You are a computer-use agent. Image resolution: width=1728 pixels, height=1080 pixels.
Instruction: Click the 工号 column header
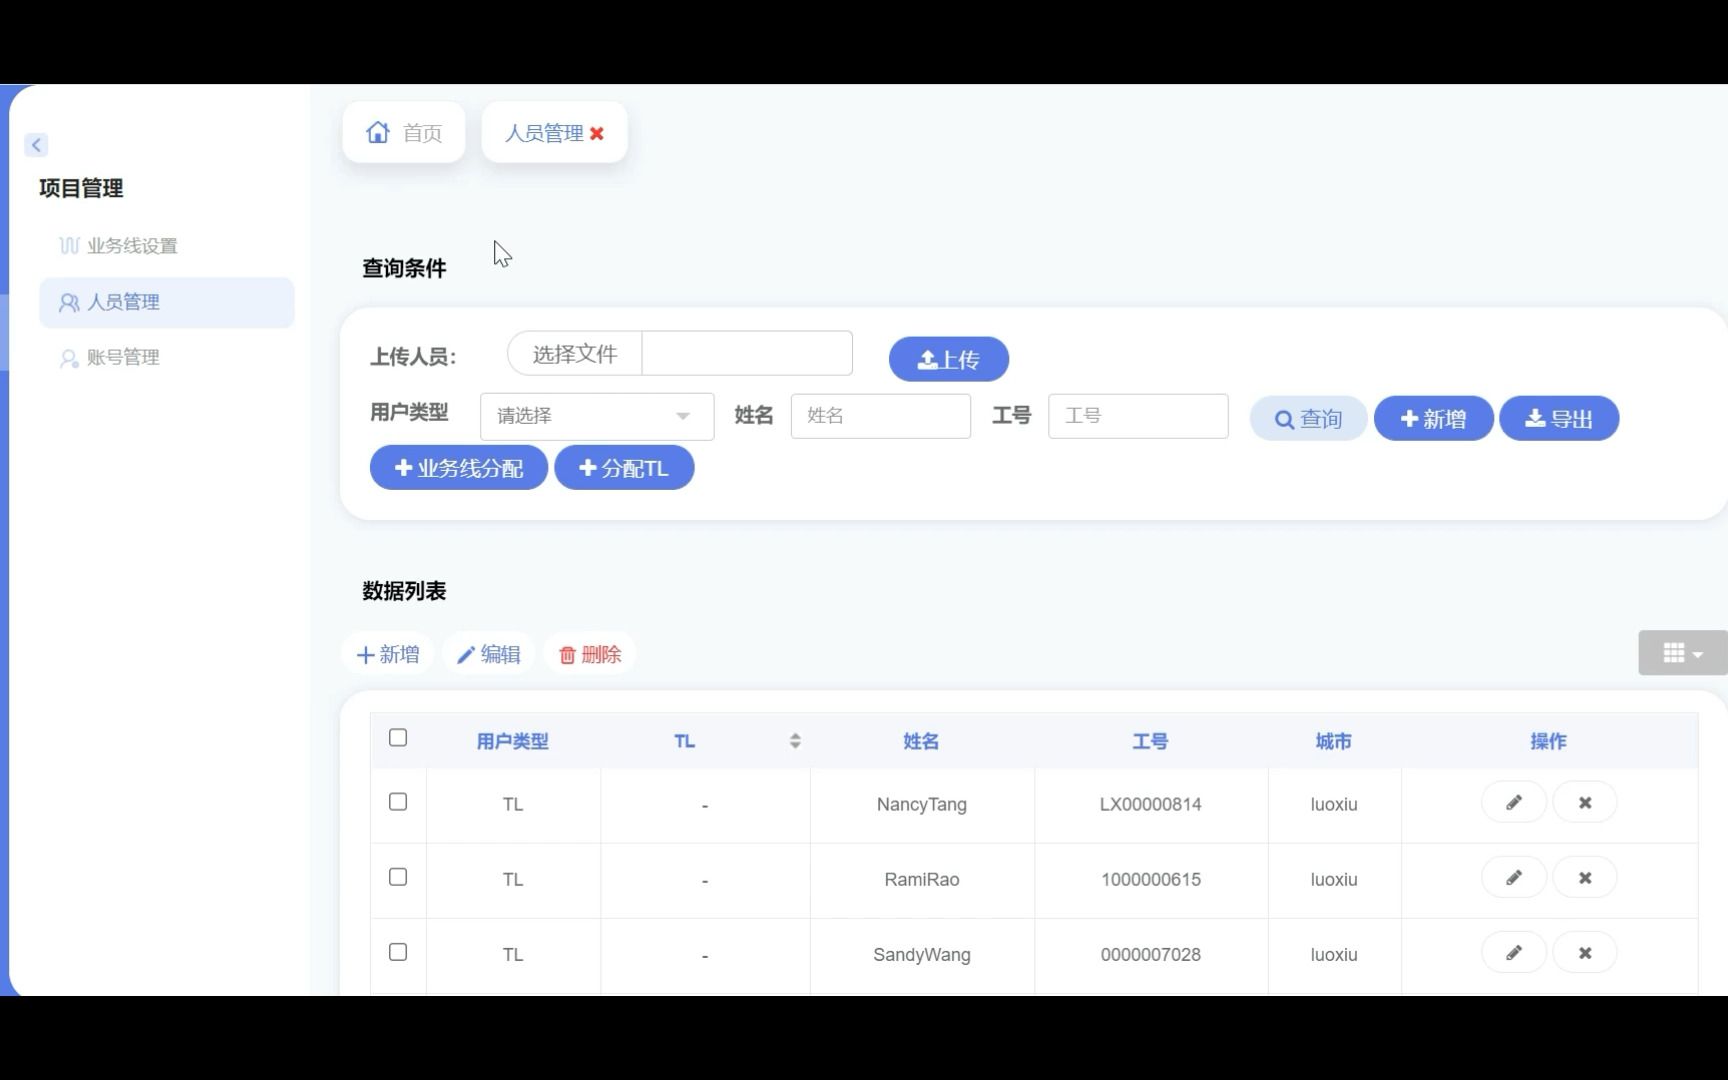coord(1150,742)
